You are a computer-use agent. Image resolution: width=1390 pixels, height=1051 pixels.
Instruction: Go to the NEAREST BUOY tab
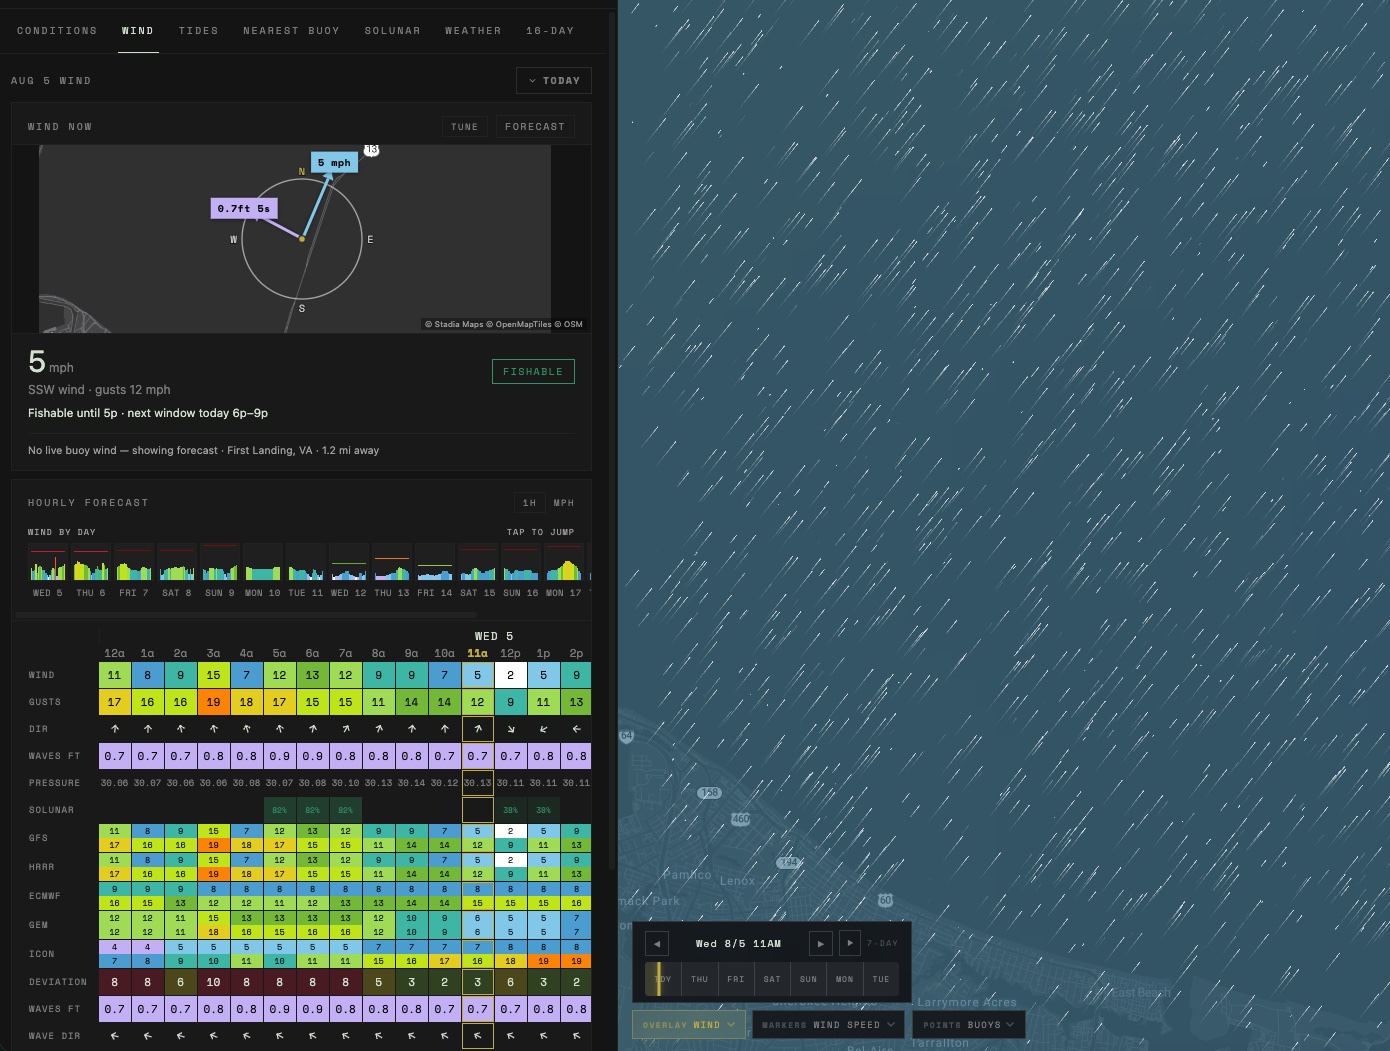pos(292,31)
